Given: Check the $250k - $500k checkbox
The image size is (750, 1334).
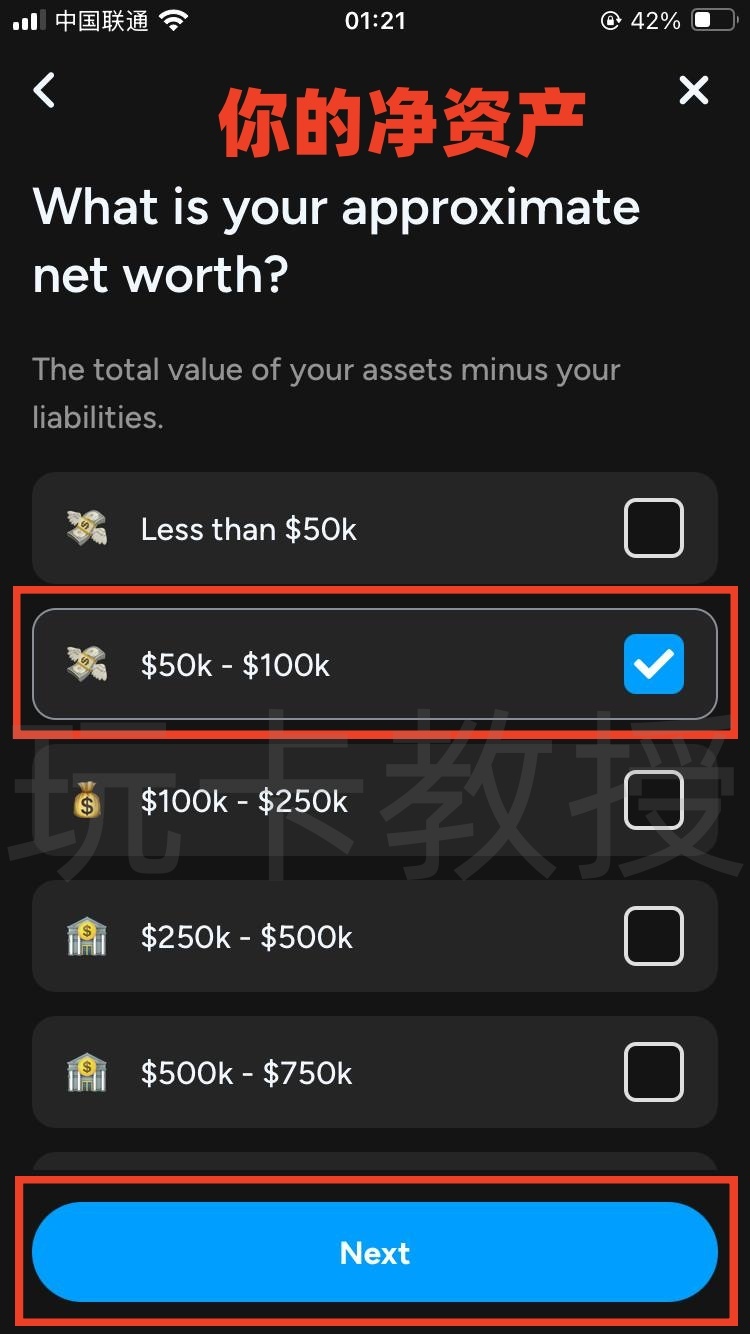Looking at the screenshot, I should point(653,937).
